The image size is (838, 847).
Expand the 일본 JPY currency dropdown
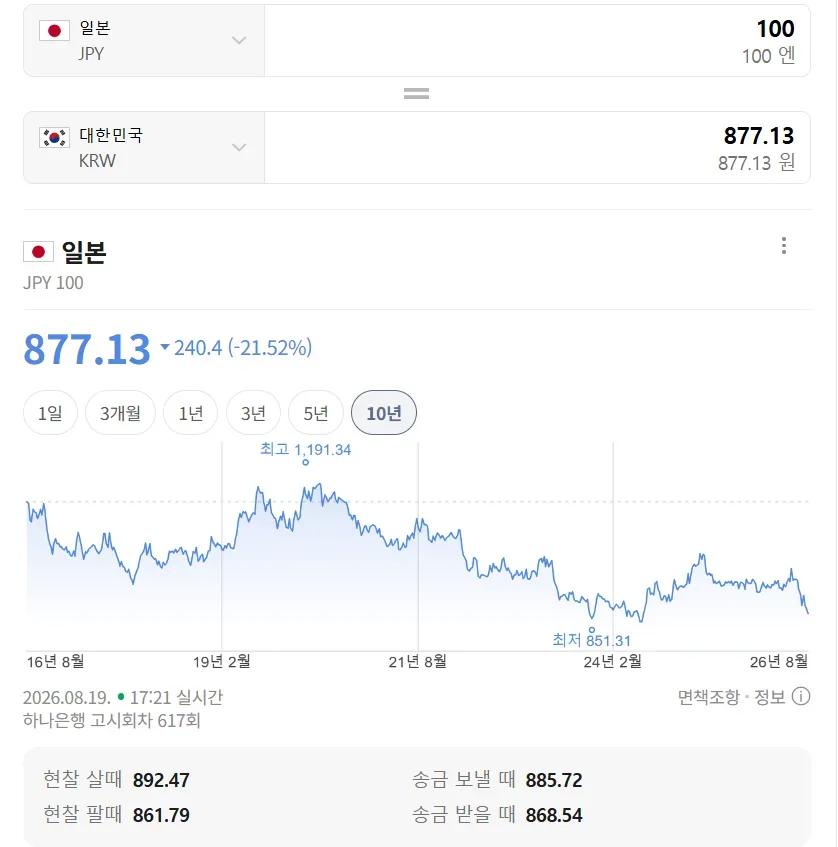click(x=144, y=41)
